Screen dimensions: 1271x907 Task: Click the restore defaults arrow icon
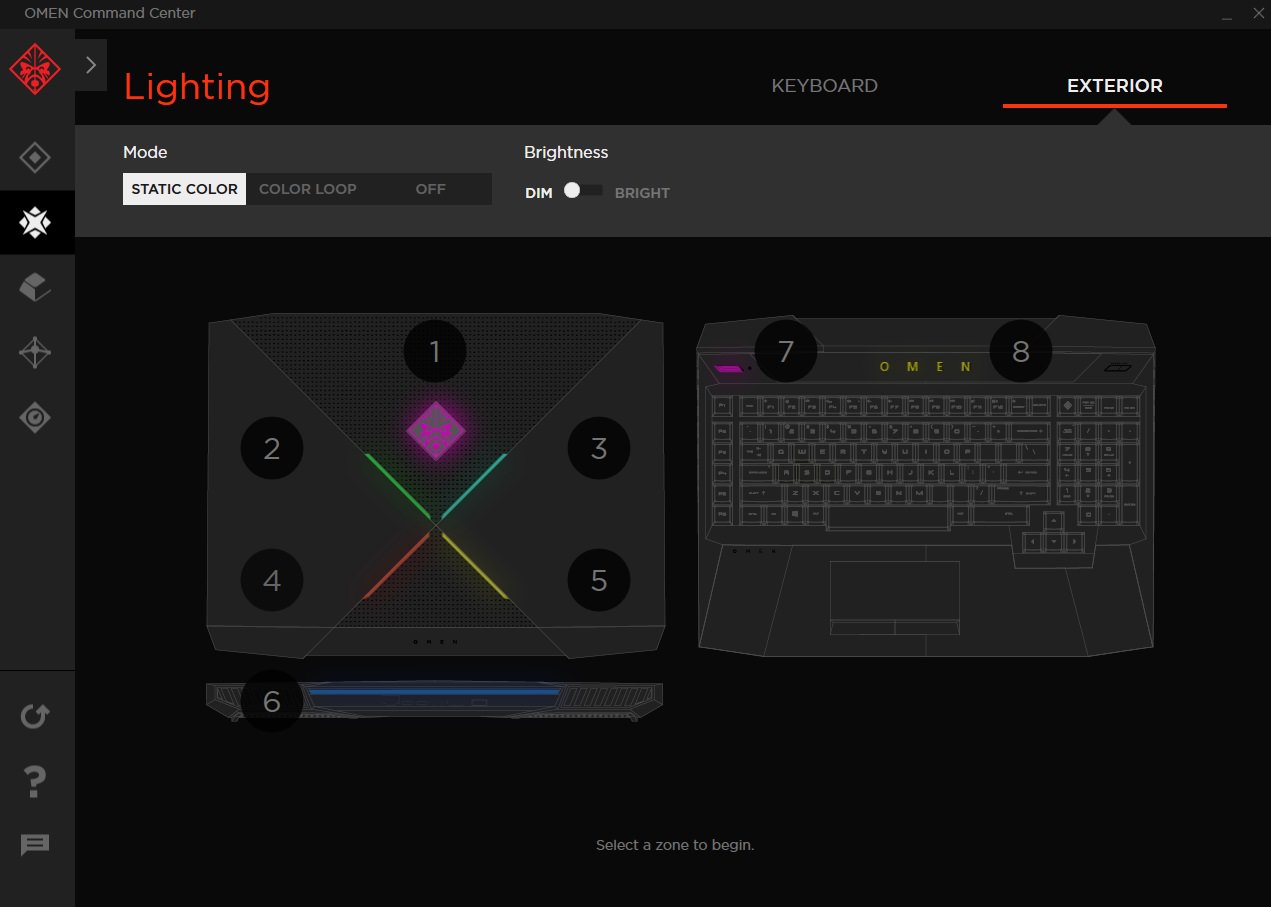(35, 716)
